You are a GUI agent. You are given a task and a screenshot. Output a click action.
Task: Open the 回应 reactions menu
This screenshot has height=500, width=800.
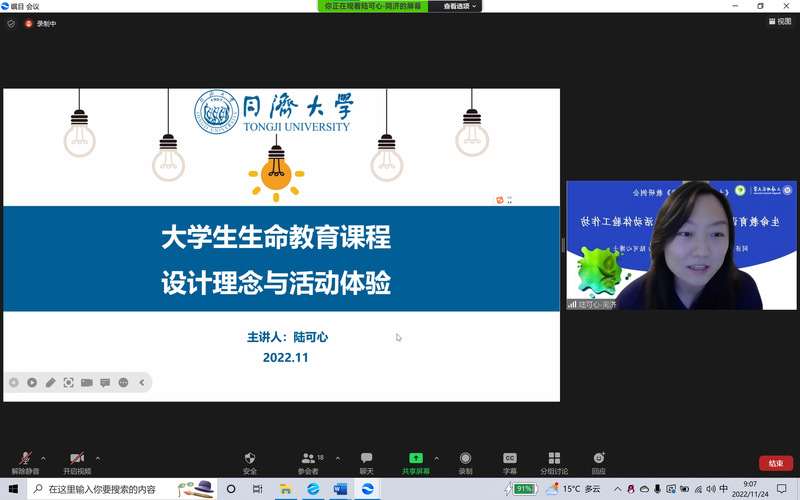point(599,463)
